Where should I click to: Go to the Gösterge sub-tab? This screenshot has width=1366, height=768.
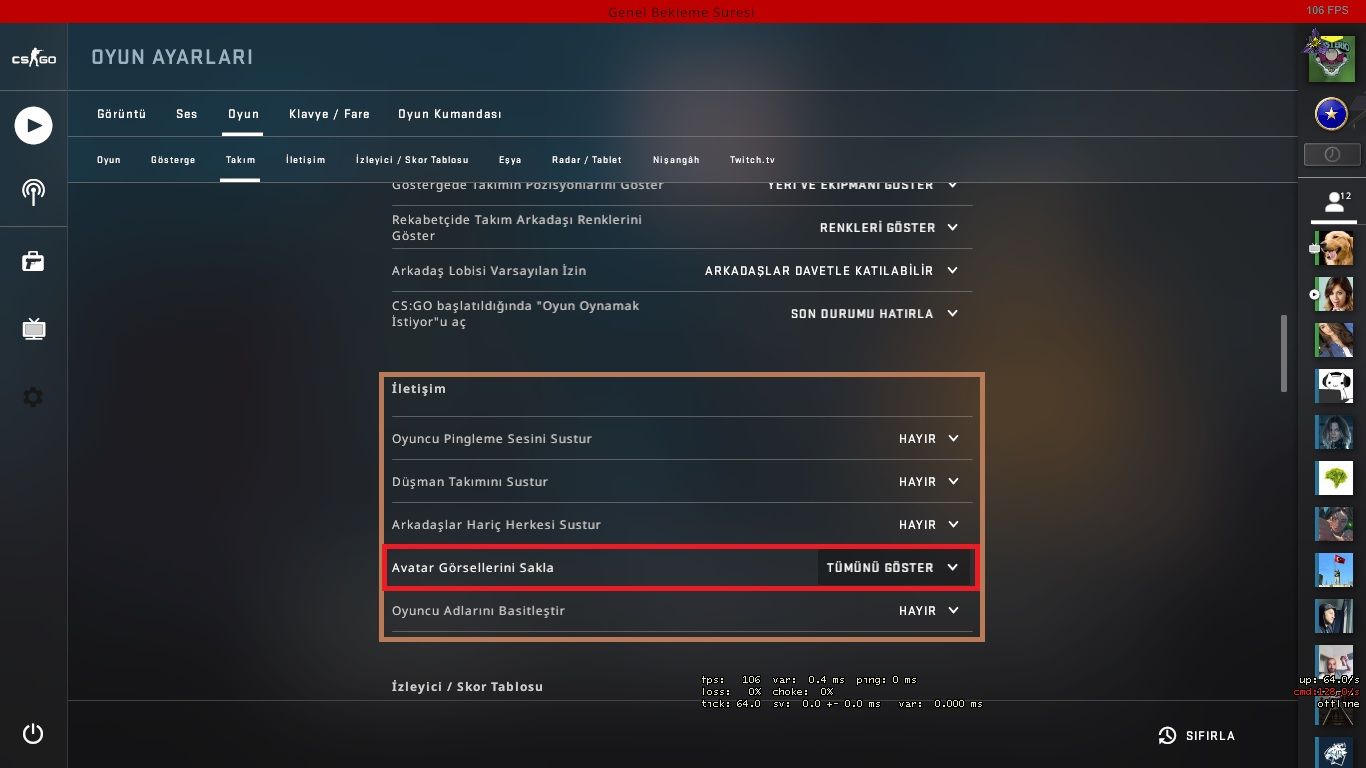(x=173, y=160)
